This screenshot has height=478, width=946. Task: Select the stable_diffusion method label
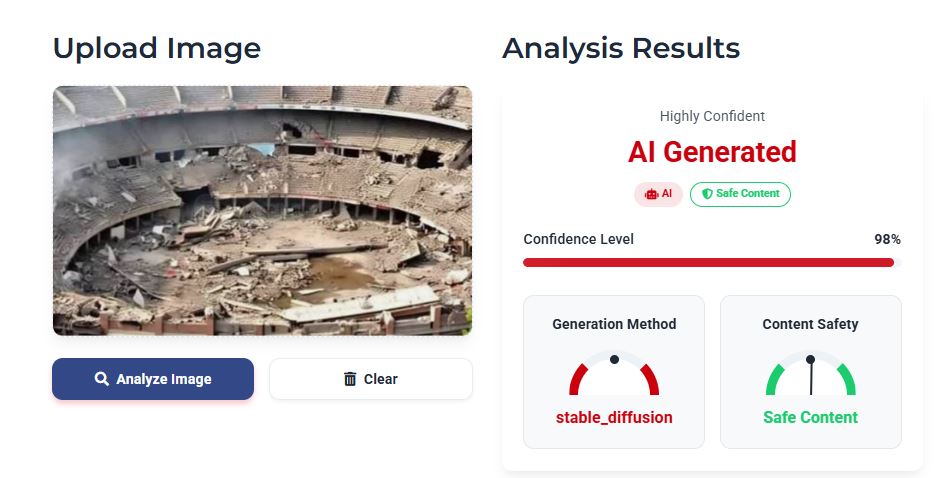614,417
